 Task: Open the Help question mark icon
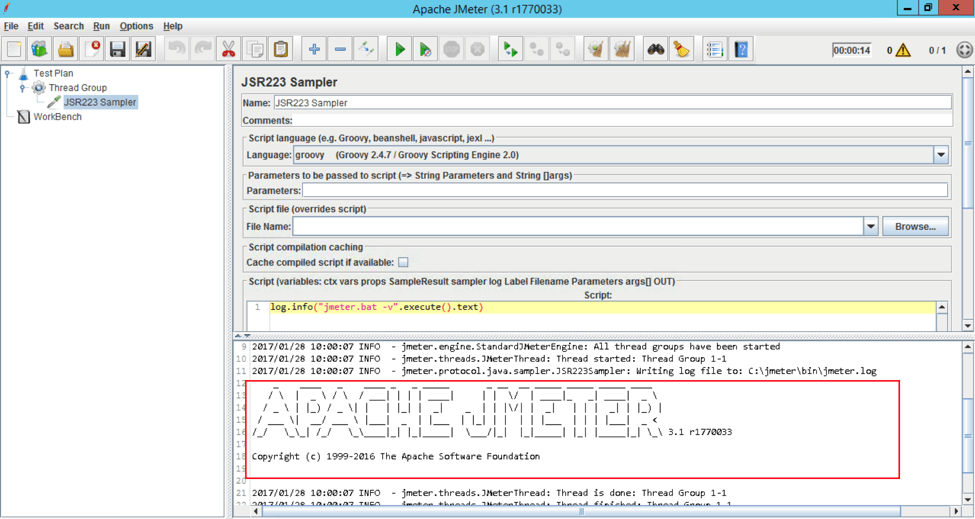(741, 49)
